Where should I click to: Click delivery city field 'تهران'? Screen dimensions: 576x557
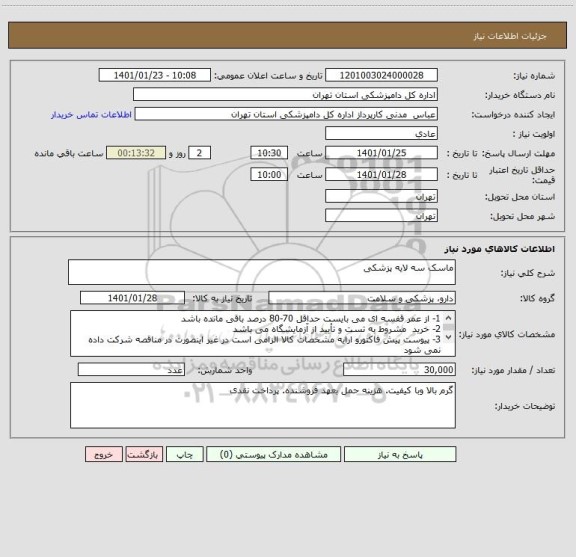click(x=381, y=216)
